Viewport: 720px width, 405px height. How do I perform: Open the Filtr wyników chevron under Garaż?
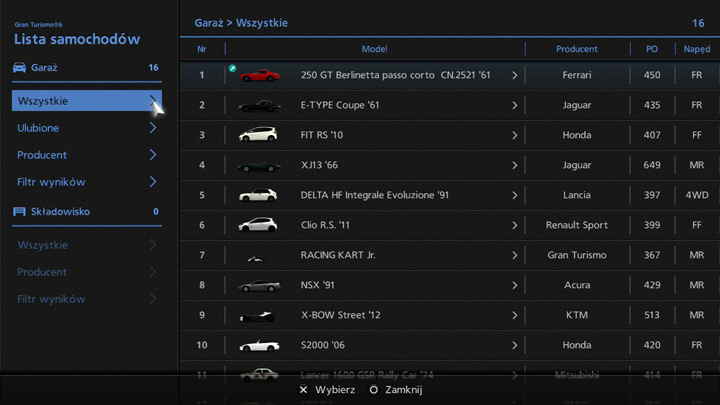[x=153, y=182]
